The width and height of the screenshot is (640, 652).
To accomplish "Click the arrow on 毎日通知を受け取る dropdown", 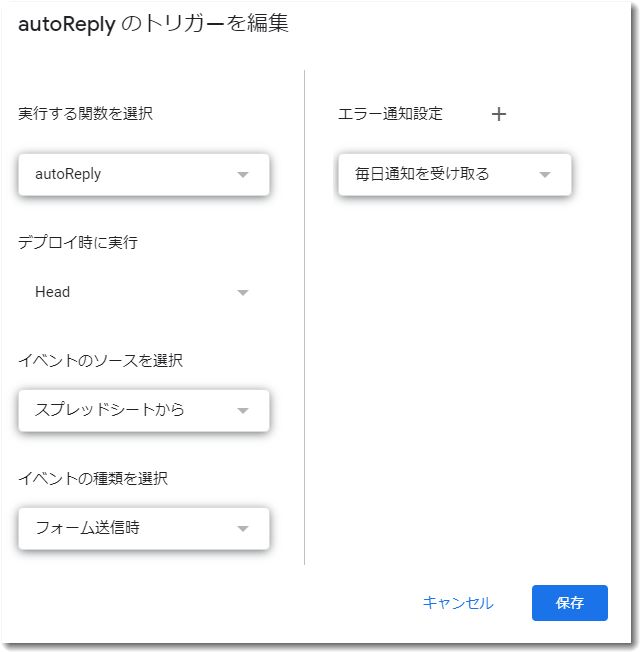I will [545, 175].
